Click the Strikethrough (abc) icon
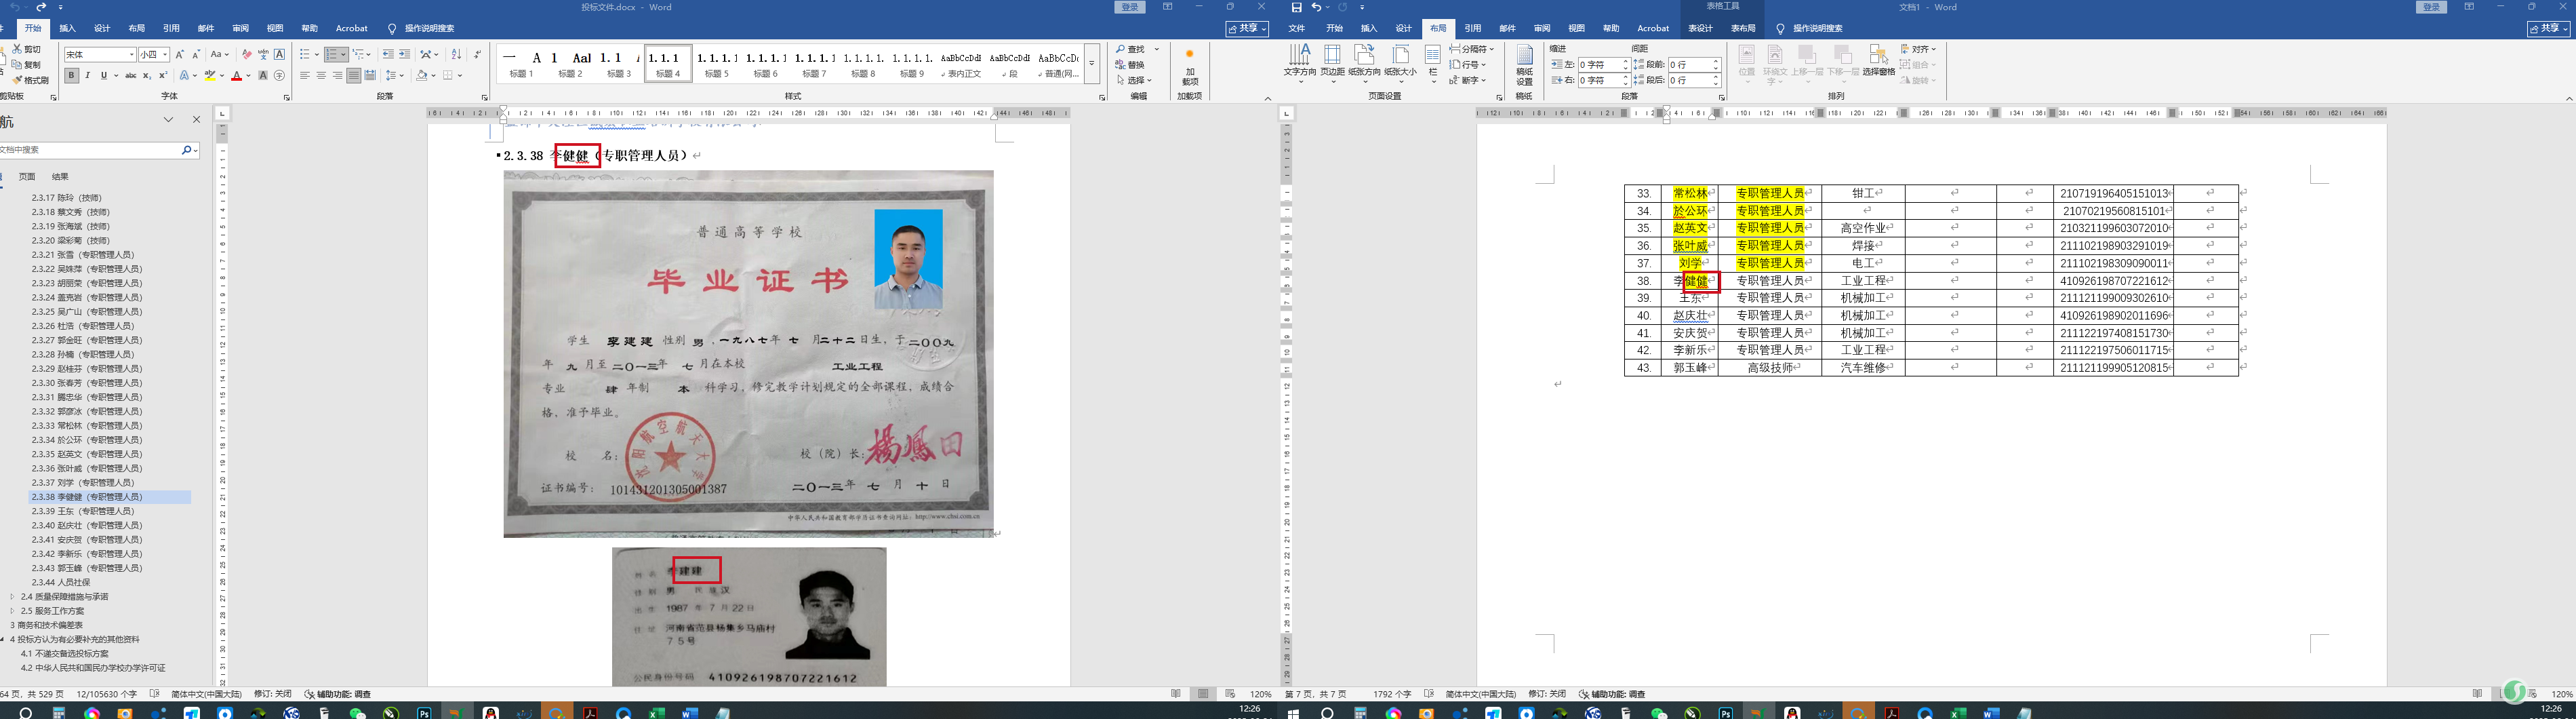The image size is (2576, 719). point(130,76)
